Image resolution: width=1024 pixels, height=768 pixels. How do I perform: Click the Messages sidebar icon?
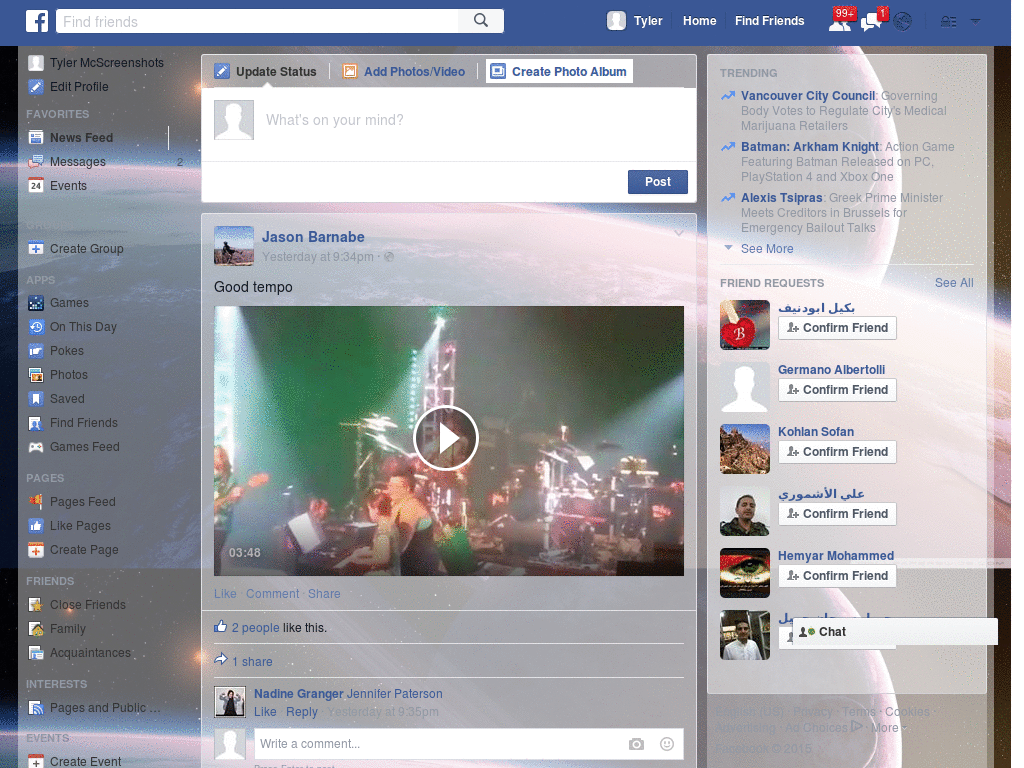pyautogui.click(x=36, y=161)
